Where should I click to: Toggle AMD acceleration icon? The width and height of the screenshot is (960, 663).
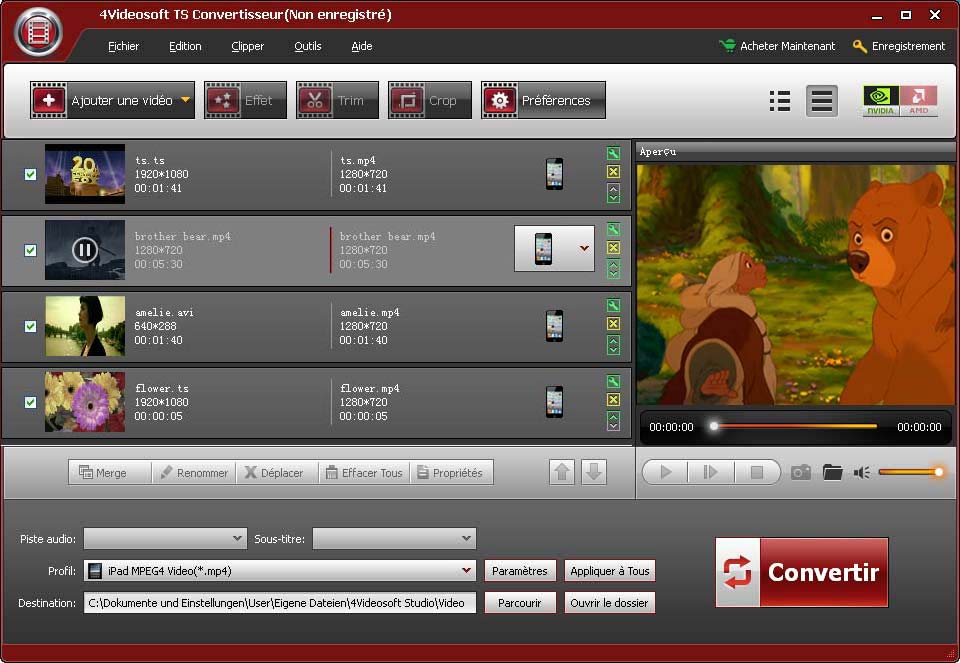918,100
